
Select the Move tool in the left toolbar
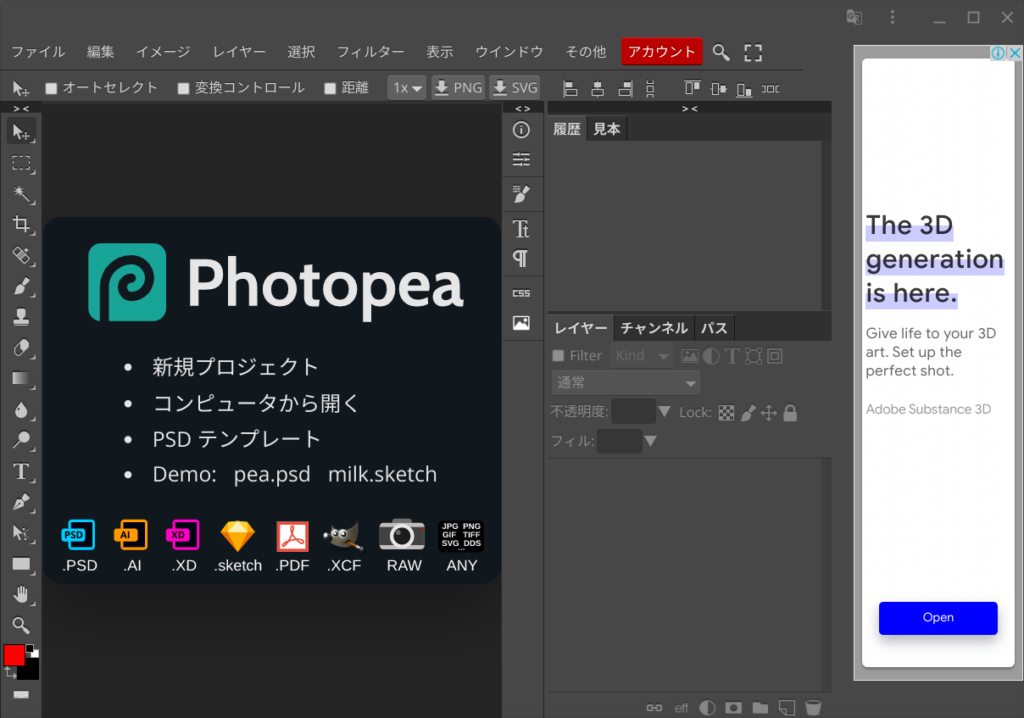point(21,133)
